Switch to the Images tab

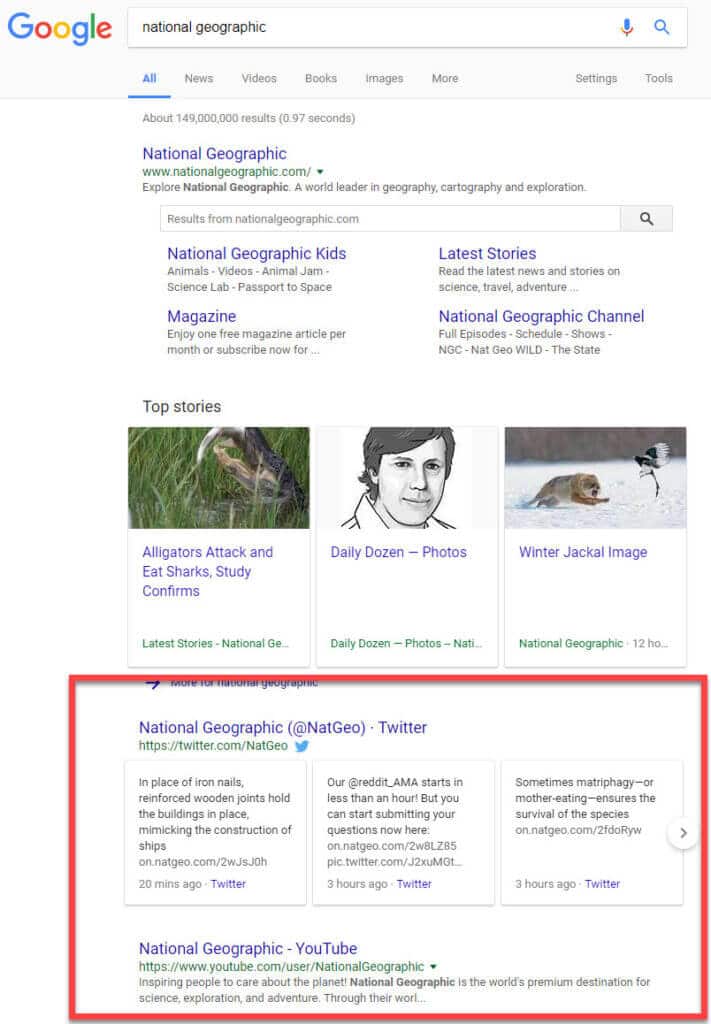(x=384, y=78)
